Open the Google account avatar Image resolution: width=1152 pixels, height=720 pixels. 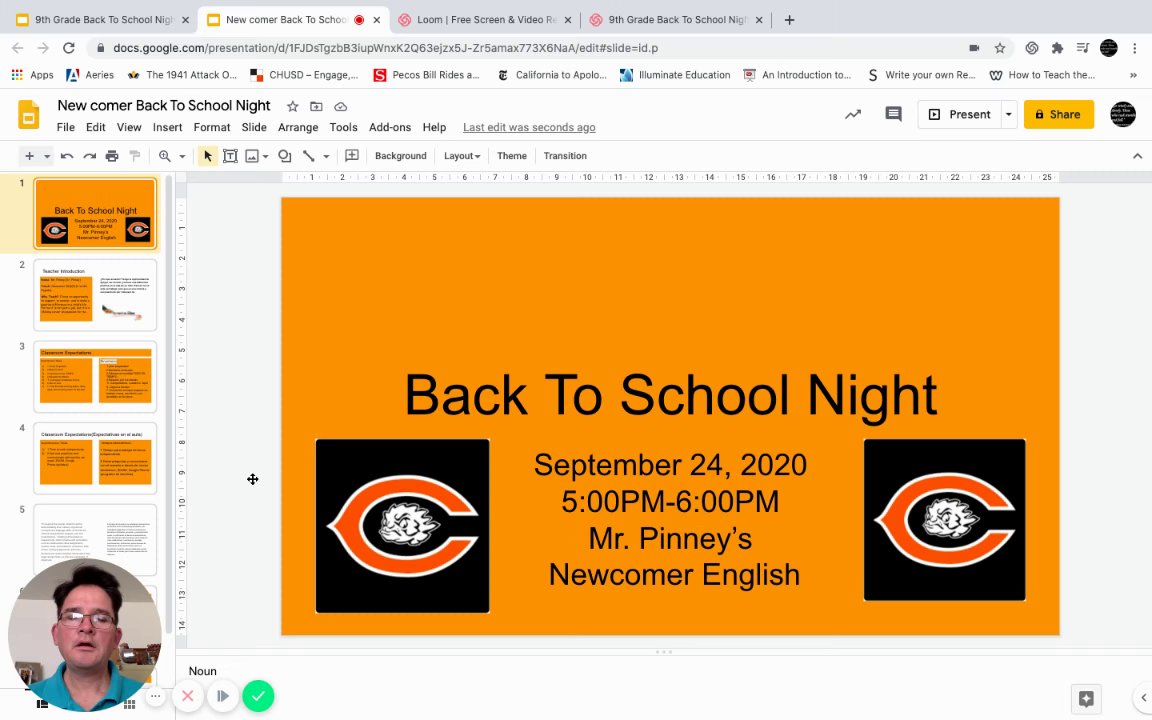click(1123, 115)
